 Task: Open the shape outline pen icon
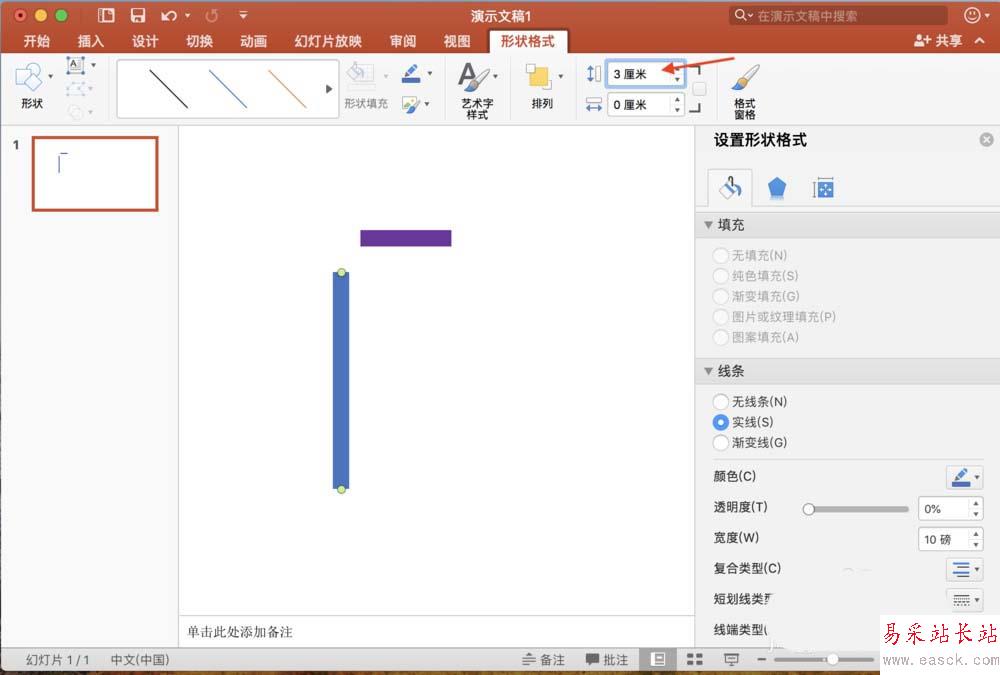[411, 73]
